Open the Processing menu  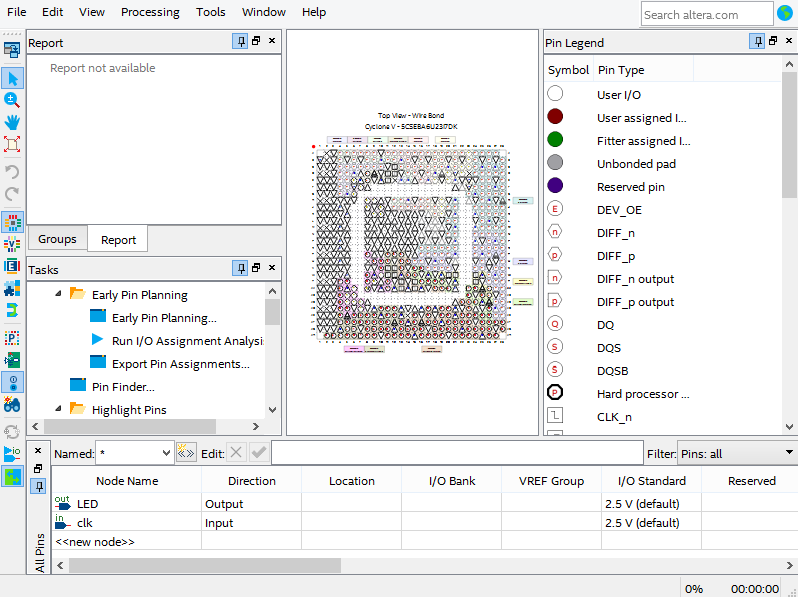coord(150,12)
